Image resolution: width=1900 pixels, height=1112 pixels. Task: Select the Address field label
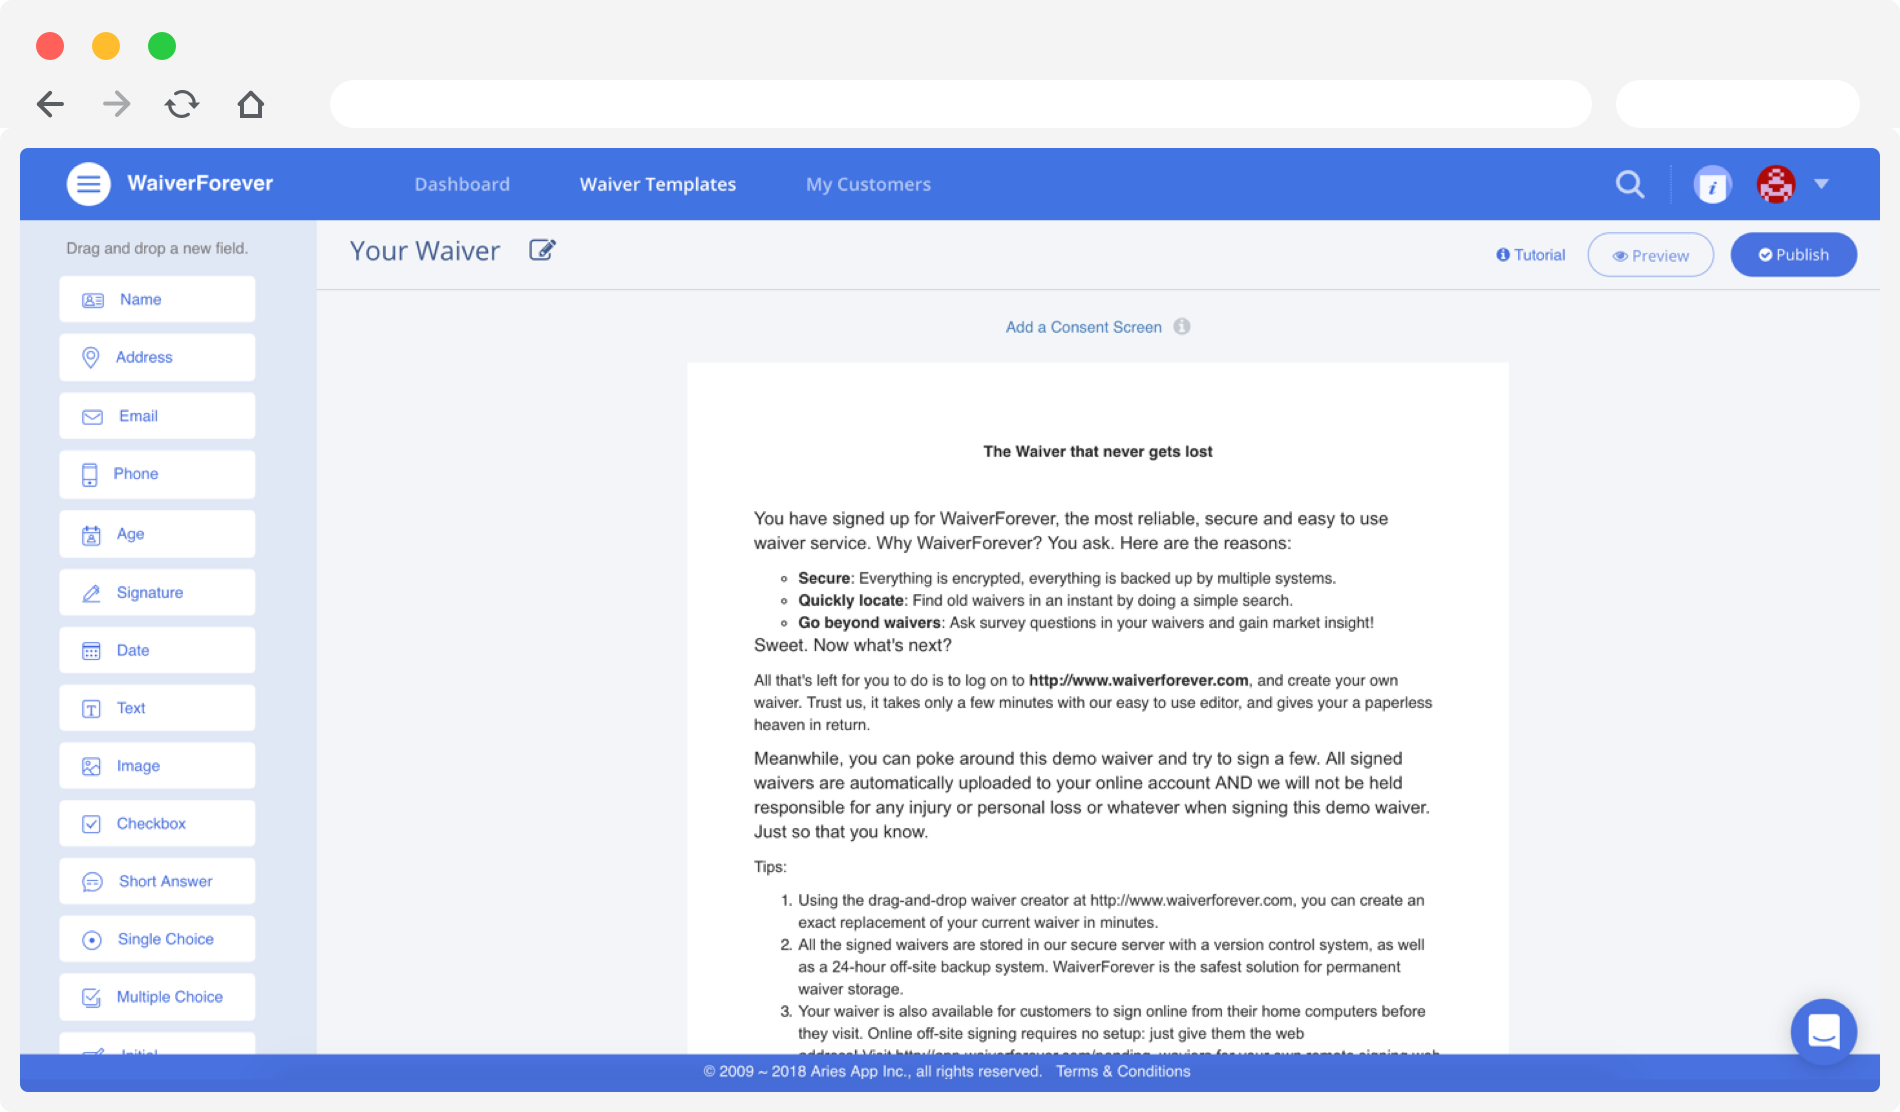144,358
